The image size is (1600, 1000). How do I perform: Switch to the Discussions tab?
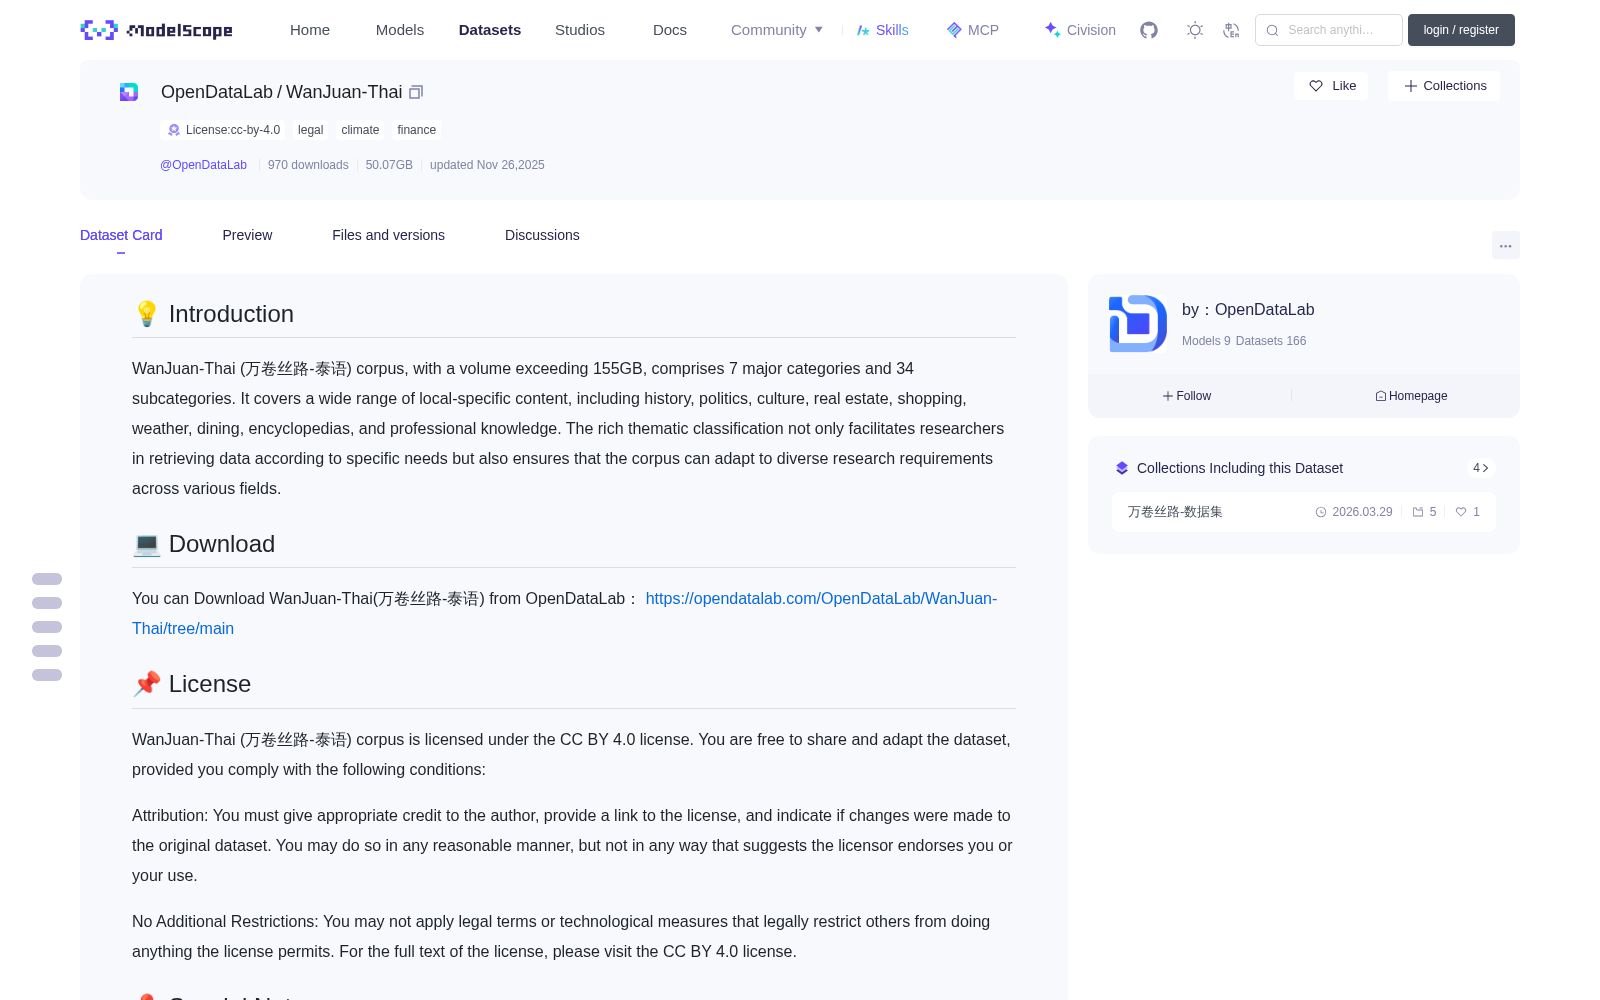coord(542,235)
